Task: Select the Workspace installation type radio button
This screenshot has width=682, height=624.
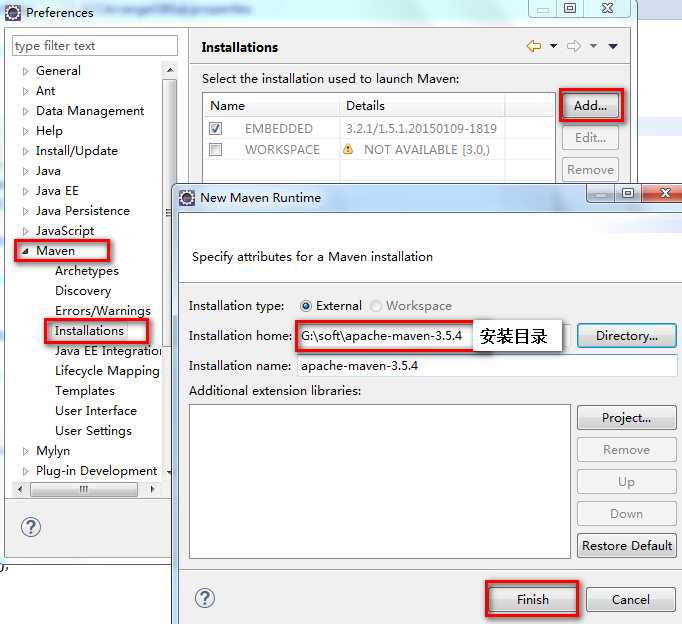Action: (376, 306)
